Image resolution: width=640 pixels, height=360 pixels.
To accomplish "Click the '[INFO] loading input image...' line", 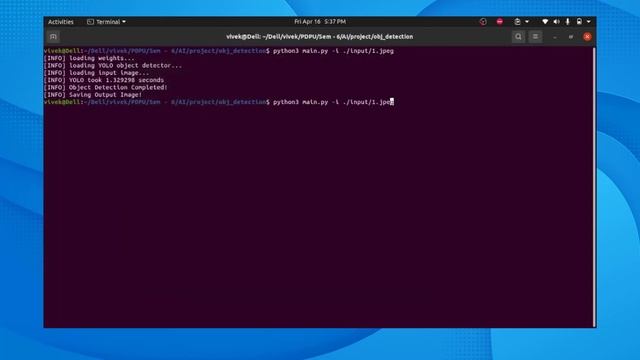I will coord(96,73).
